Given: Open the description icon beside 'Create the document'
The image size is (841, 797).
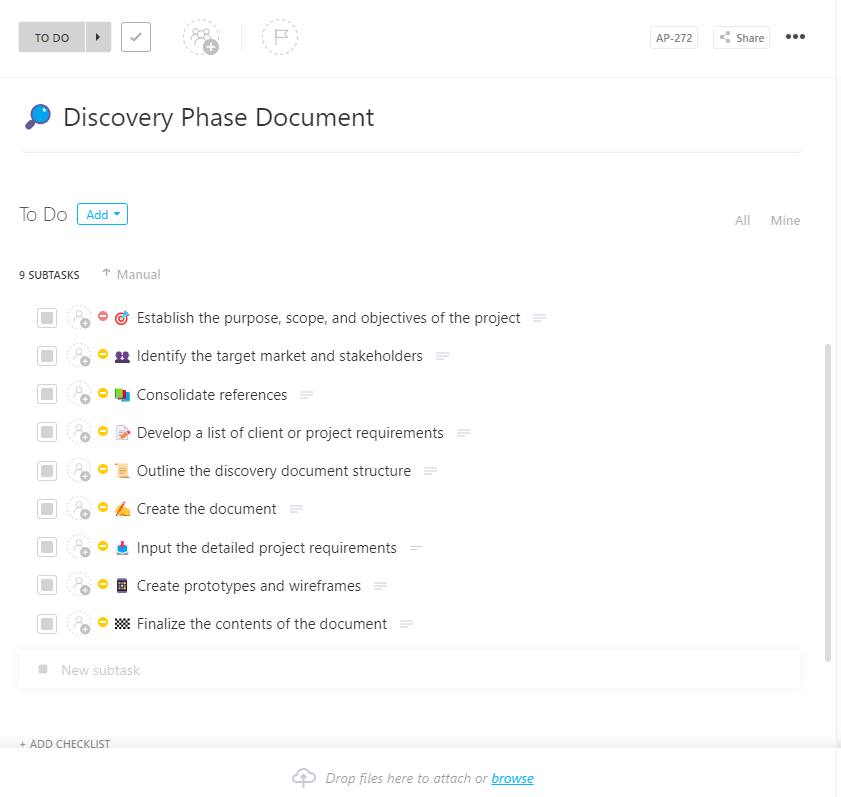Looking at the screenshot, I should (295, 509).
